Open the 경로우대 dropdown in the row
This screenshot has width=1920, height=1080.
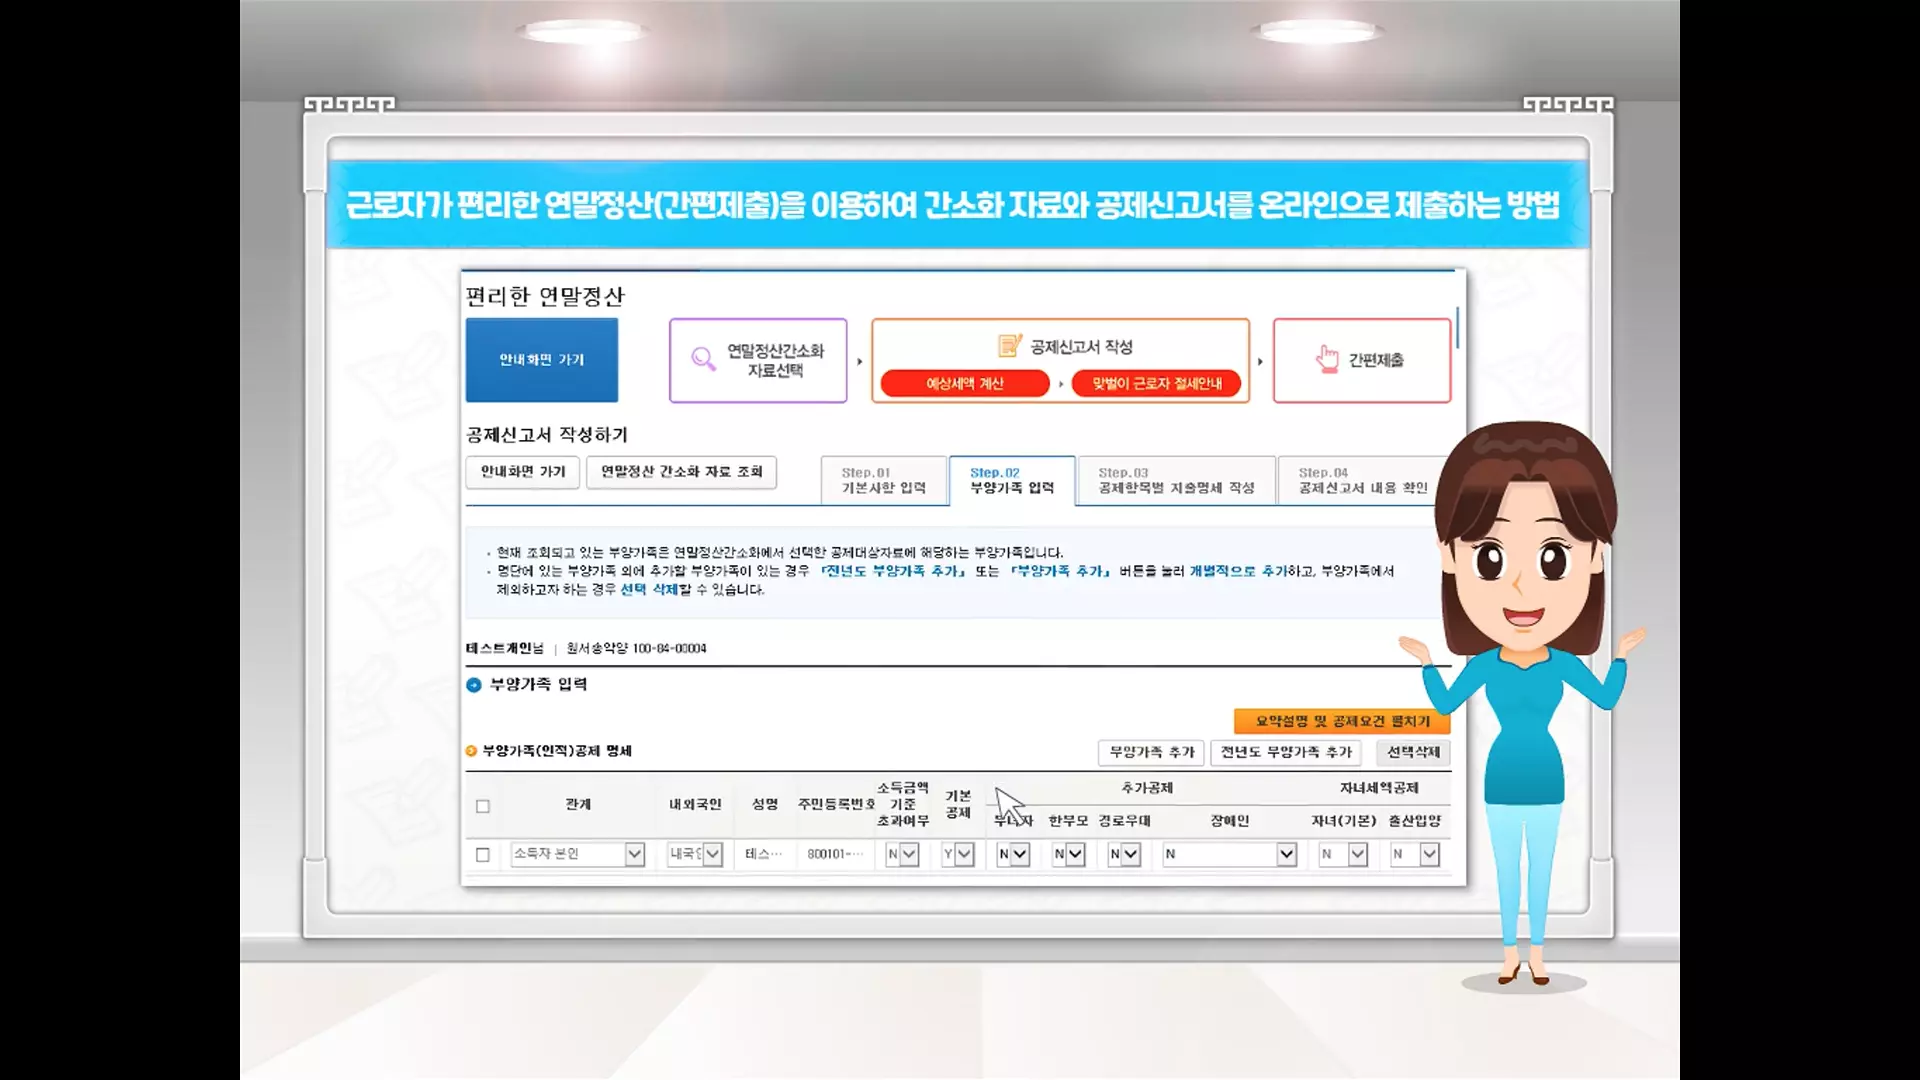(x=1124, y=854)
